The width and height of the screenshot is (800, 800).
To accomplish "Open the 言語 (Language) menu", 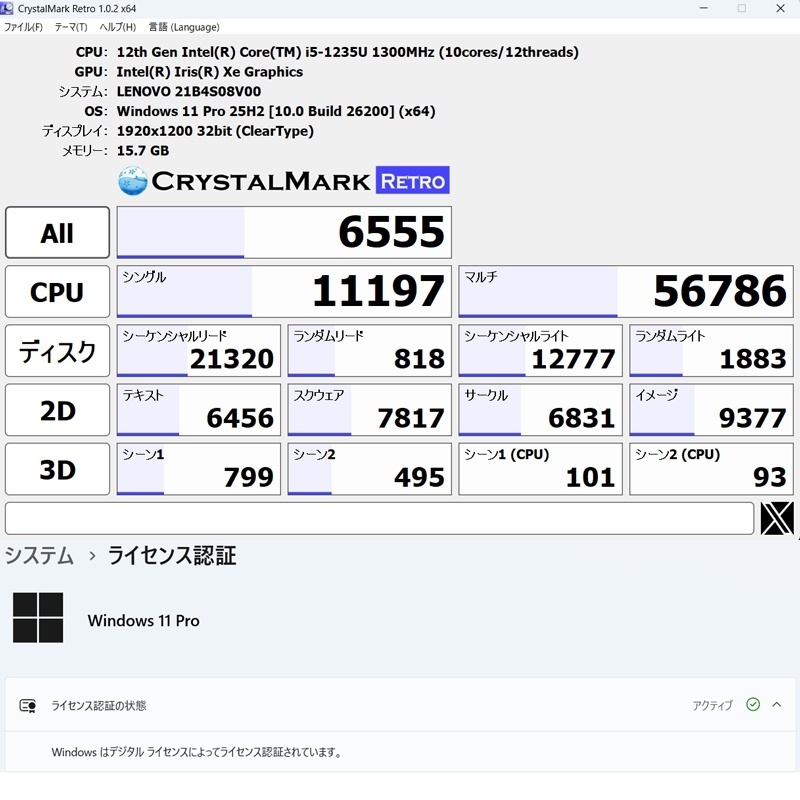I will coord(184,27).
